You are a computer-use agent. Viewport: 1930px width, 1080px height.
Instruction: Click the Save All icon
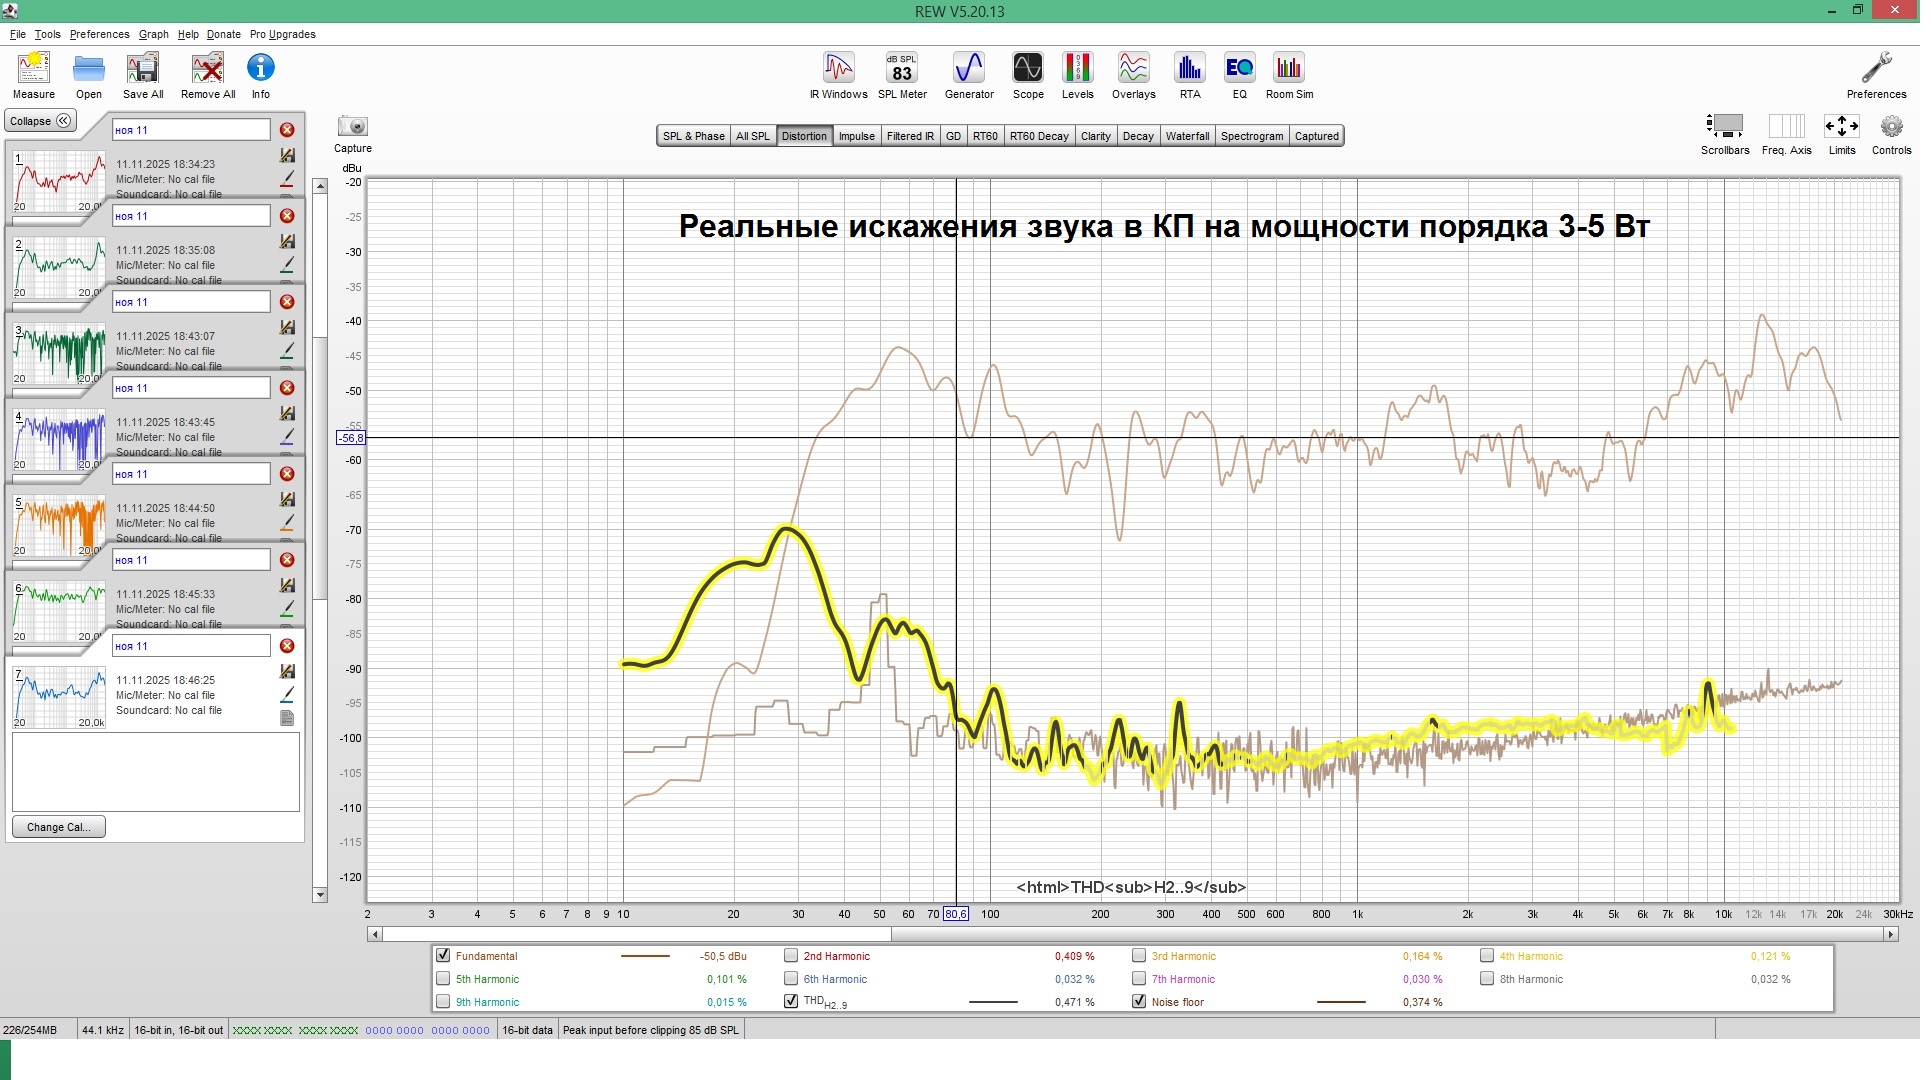143,75
